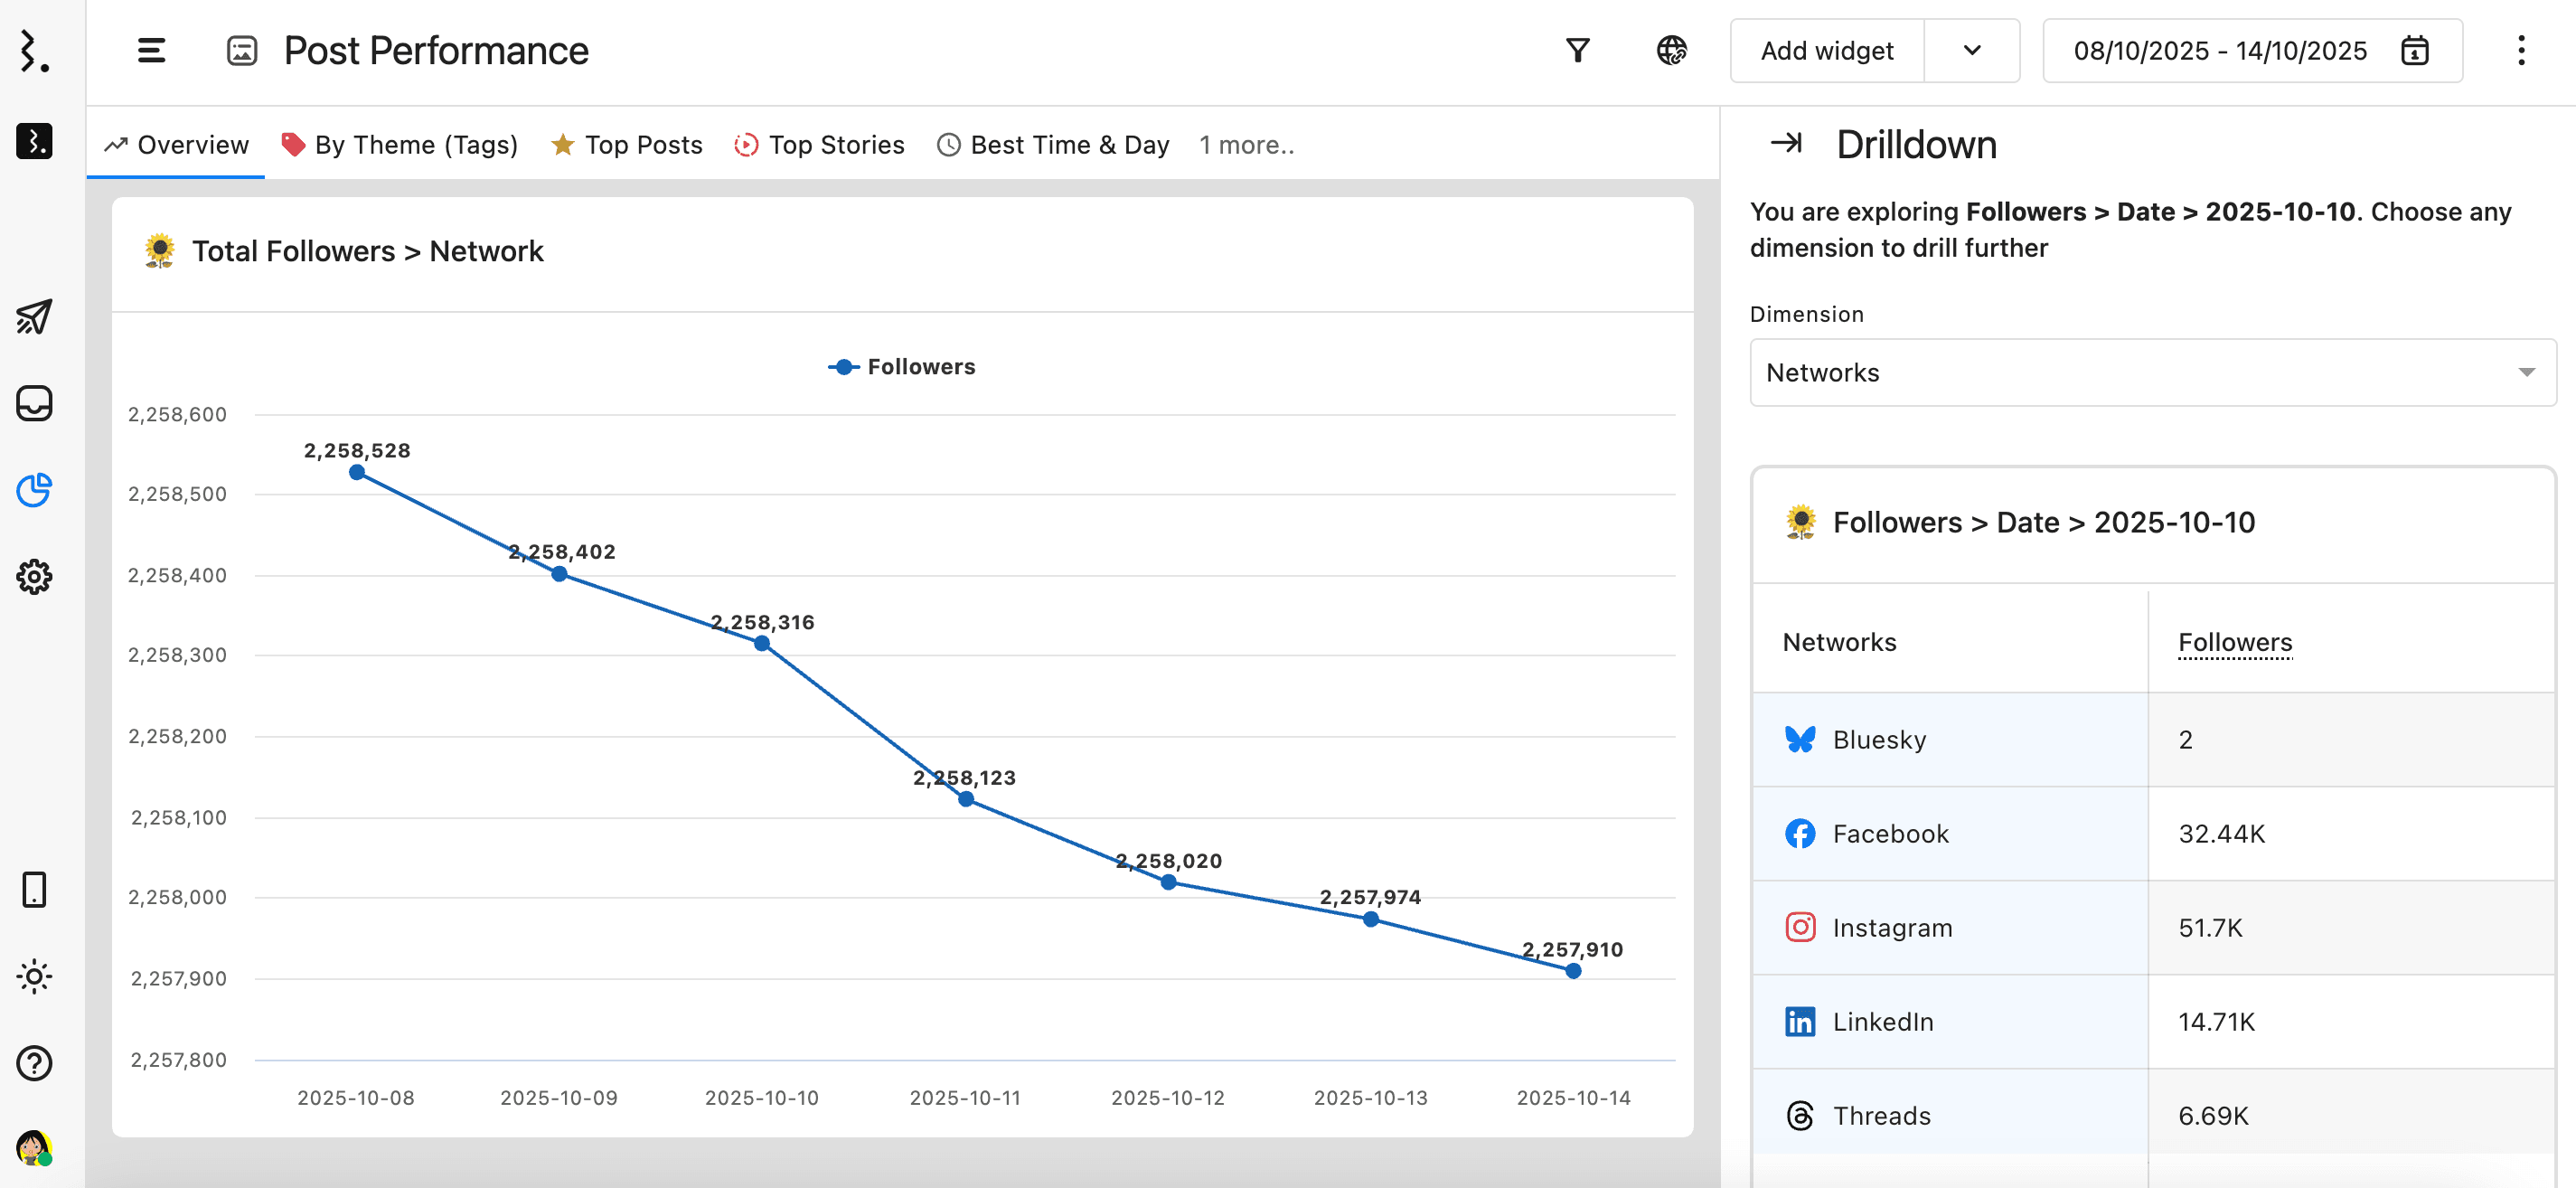Open the settings gear in sidebar
This screenshot has width=2576, height=1188.
(x=34, y=577)
